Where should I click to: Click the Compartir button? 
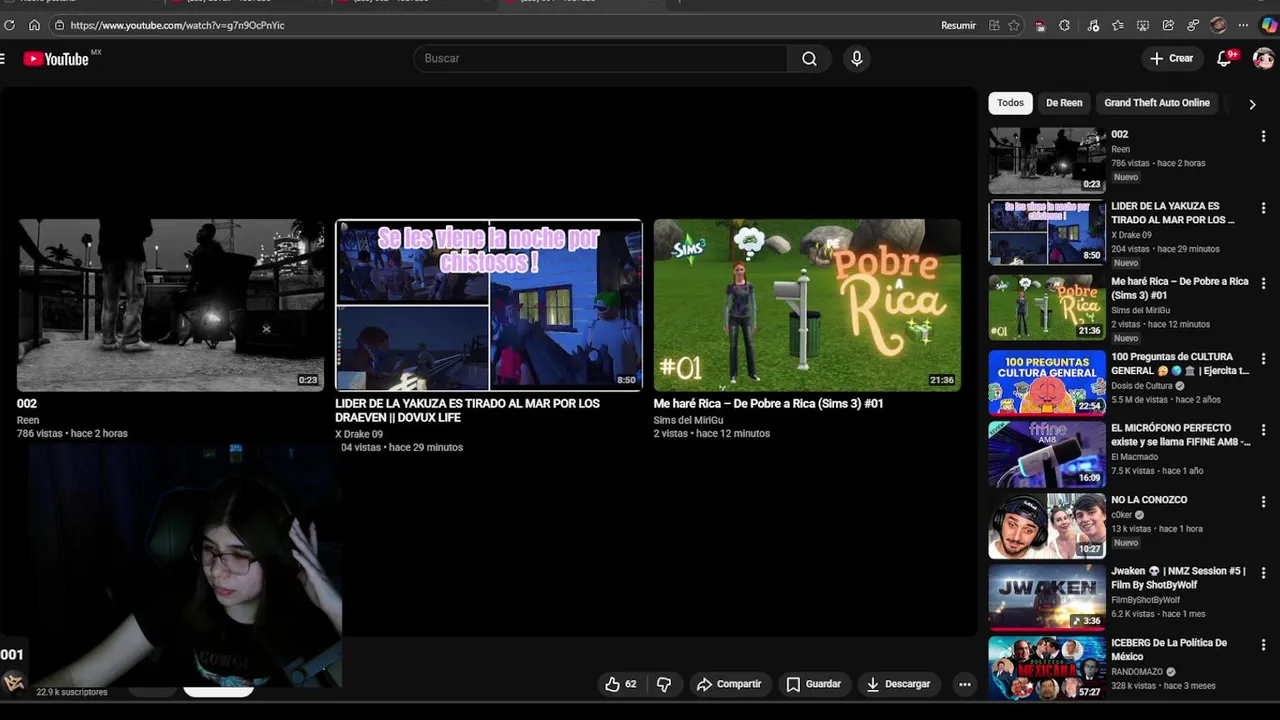click(729, 684)
